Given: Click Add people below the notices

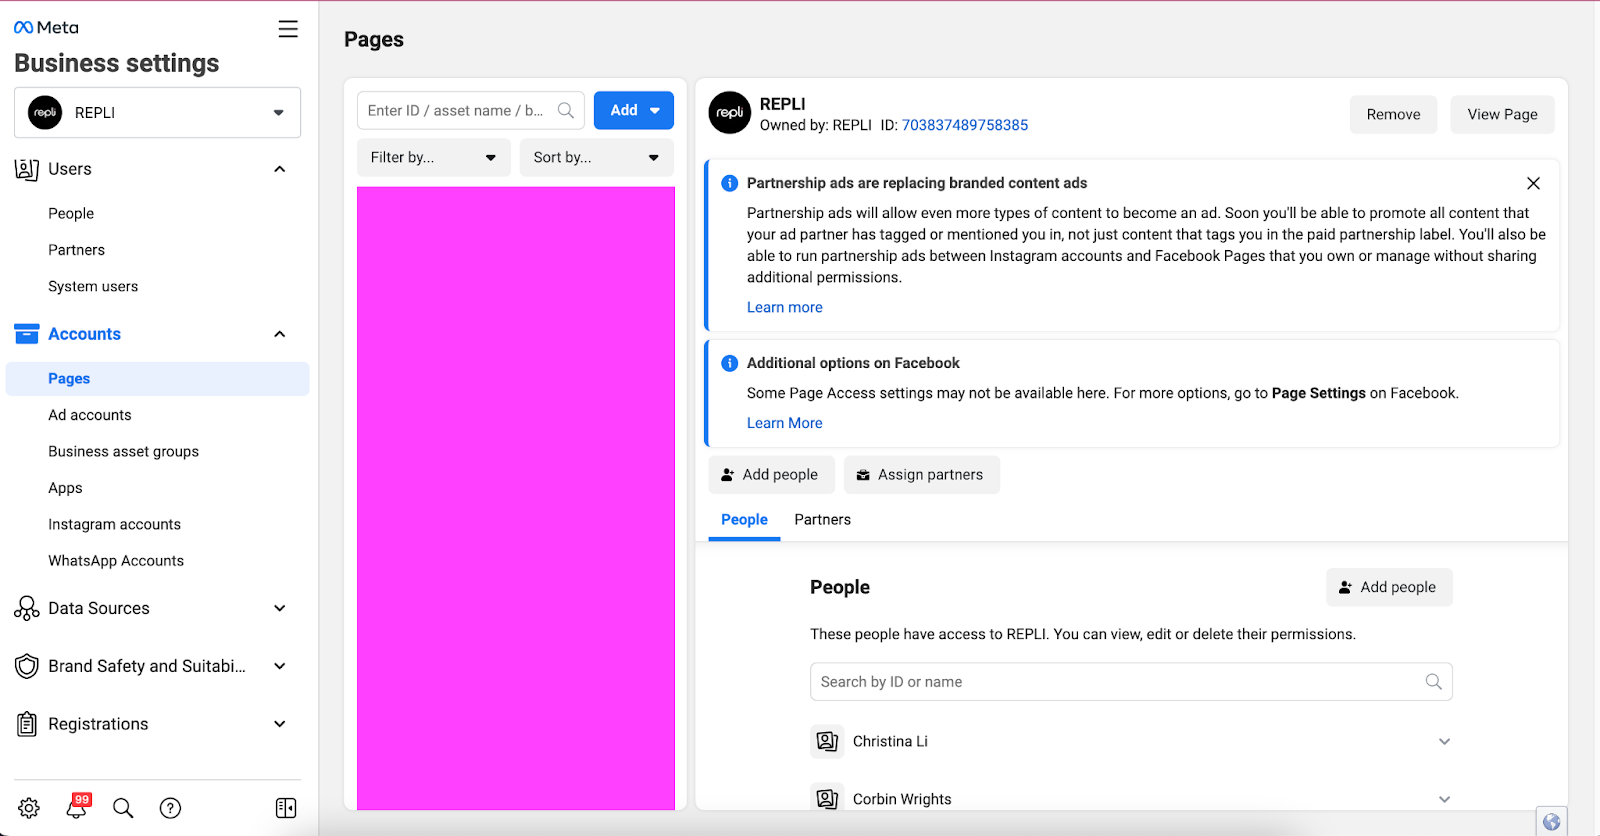Looking at the screenshot, I should click(x=771, y=475).
